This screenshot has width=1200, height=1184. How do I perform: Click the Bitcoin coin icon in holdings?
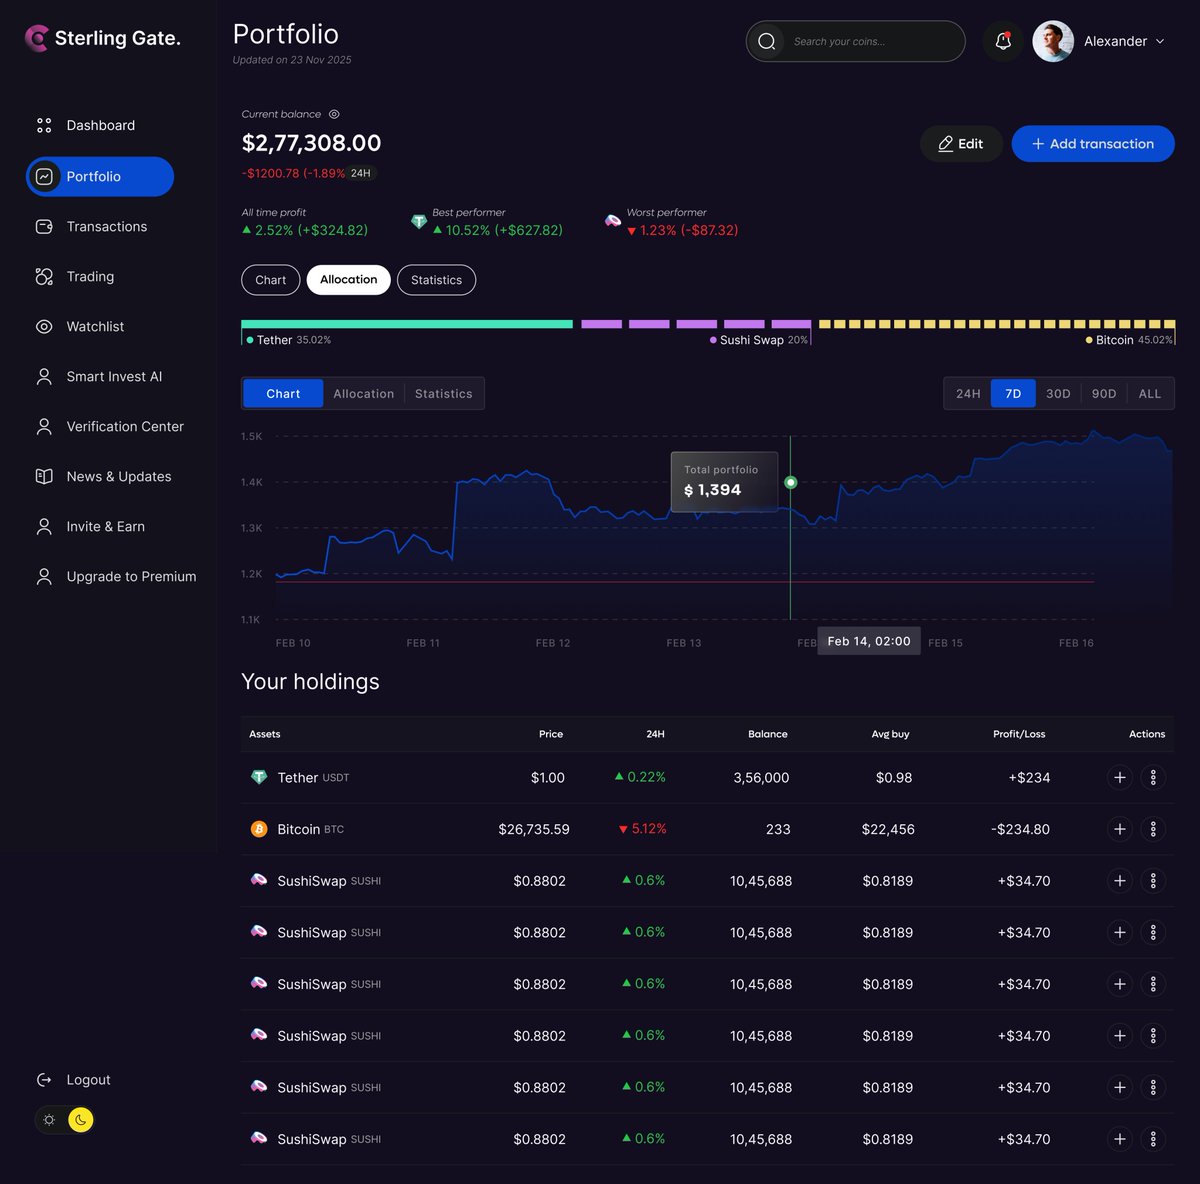[x=259, y=829]
